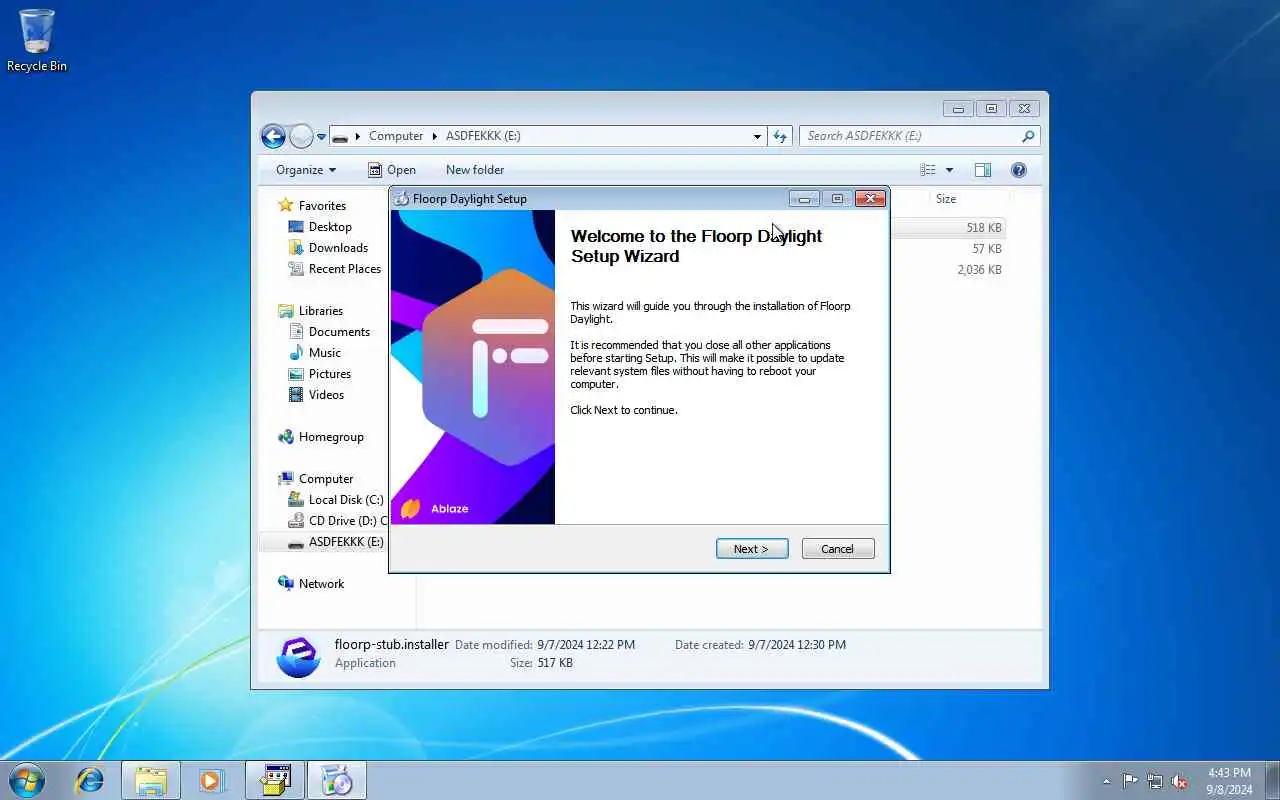Open Explorer help icon
The image size is (1280, 800).
coord(1019,170)
